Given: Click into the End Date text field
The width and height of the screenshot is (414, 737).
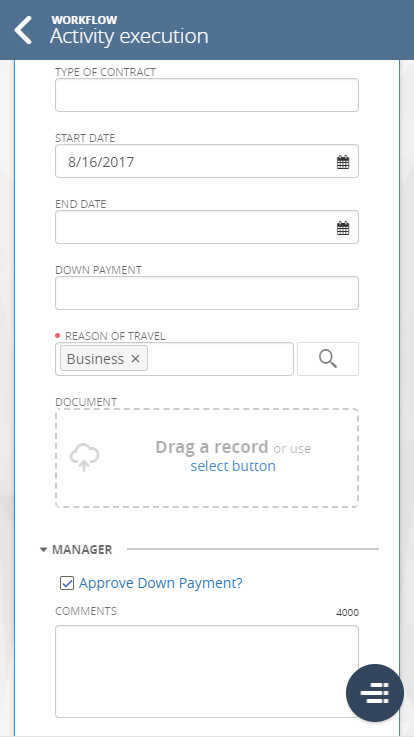Looking at the screenshot, I should 195,227.
